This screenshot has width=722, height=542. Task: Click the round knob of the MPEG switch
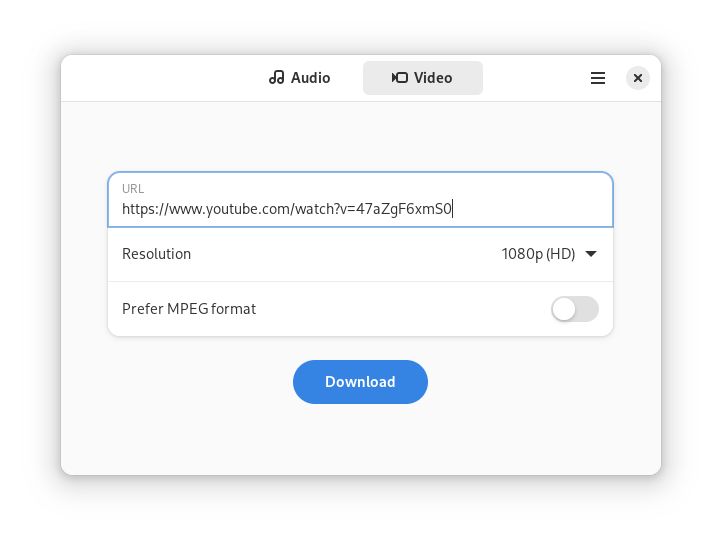[x=565, y=309]
